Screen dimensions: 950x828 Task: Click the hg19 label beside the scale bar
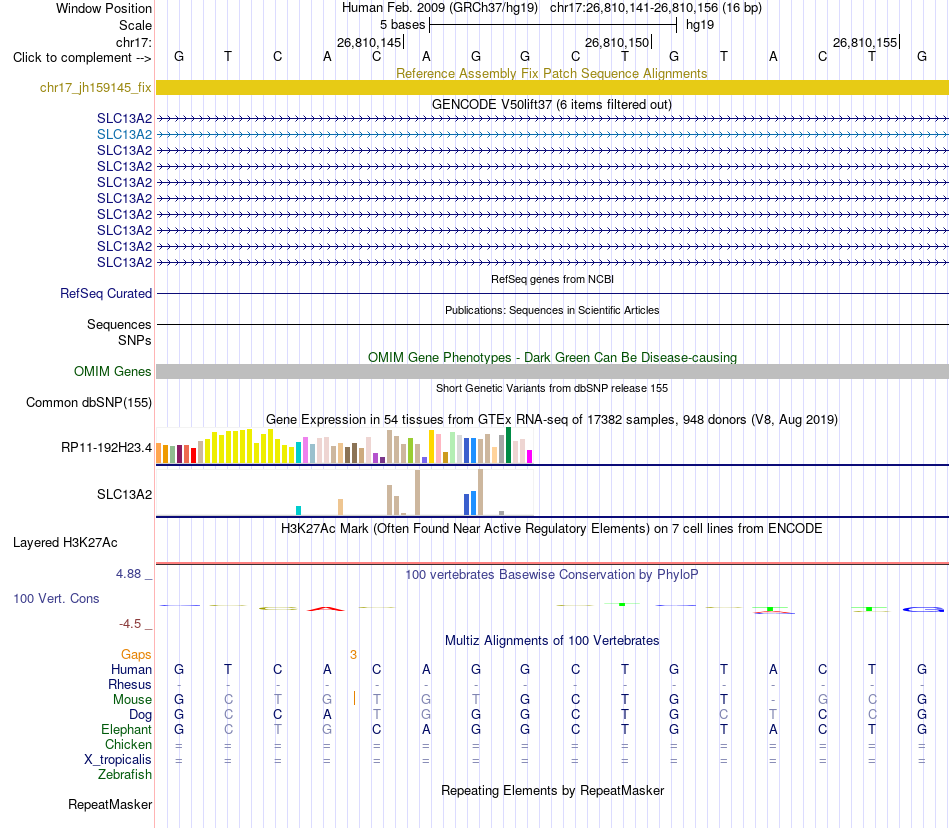[700, 25]
